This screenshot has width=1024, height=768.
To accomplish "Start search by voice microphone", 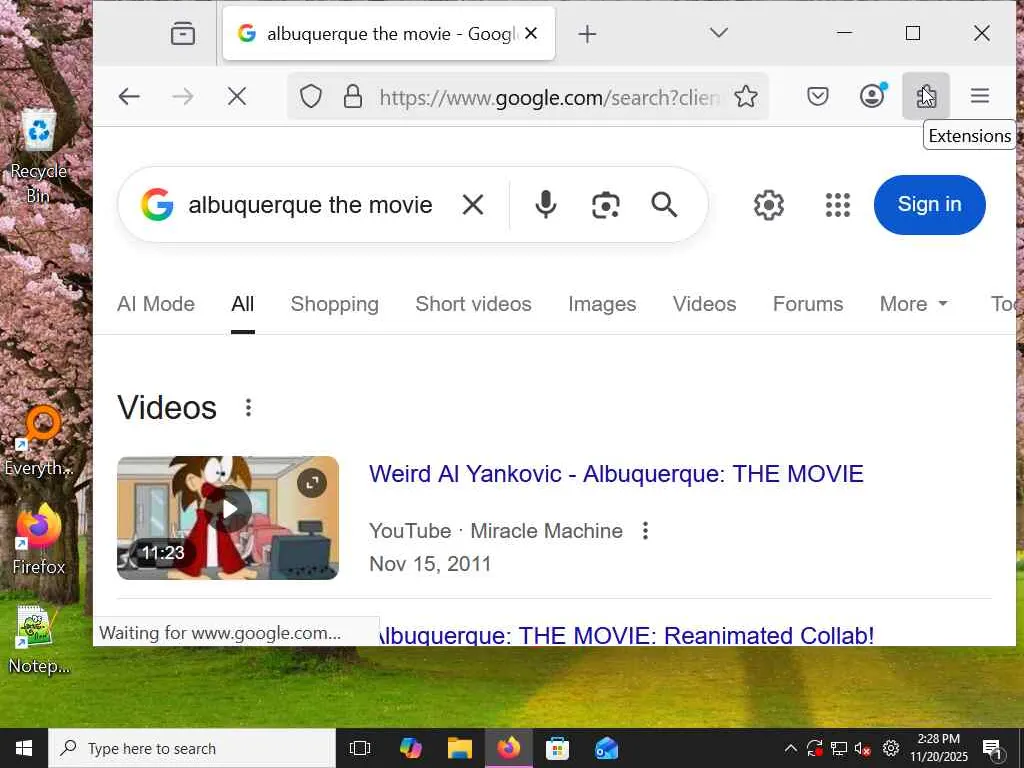I will pos(545,204).
